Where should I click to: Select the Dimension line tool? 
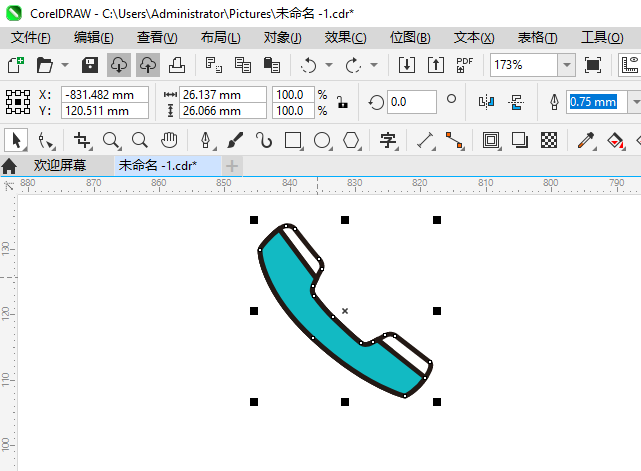pyautogui.click(x=426, y=141)
